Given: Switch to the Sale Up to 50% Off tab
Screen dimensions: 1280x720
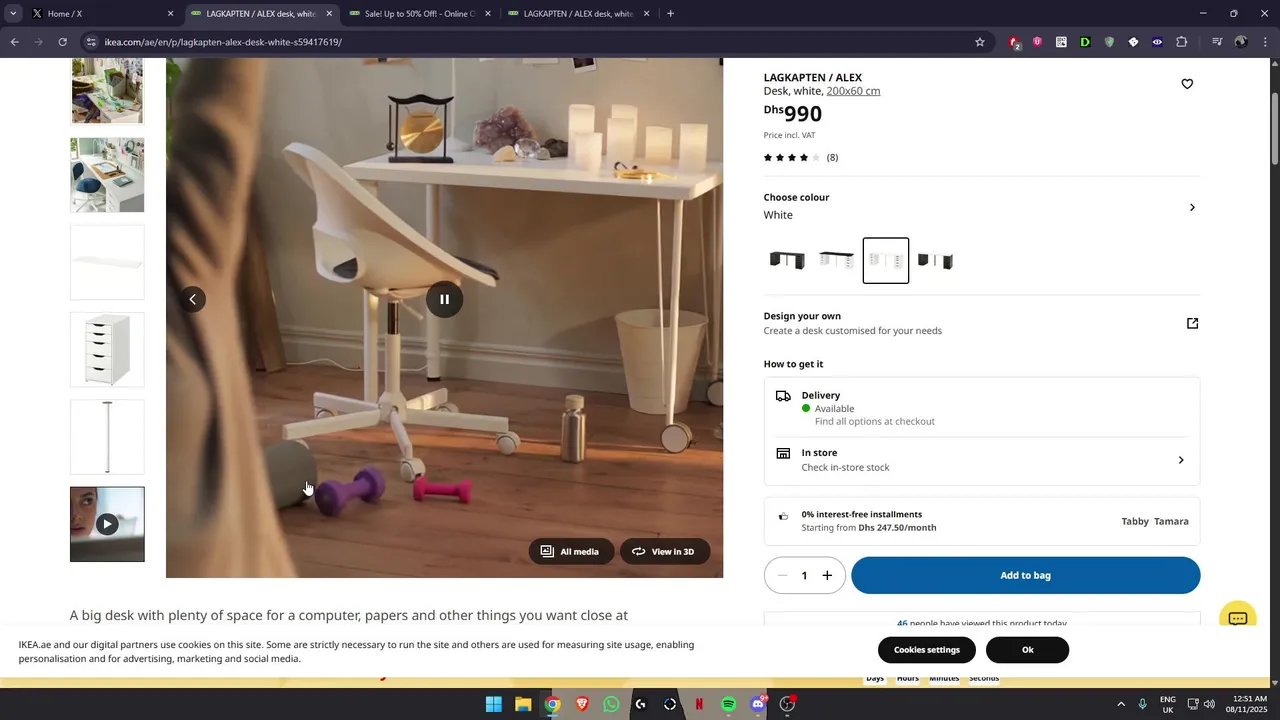Looking at the screenshot, I should tap(420, 14).
